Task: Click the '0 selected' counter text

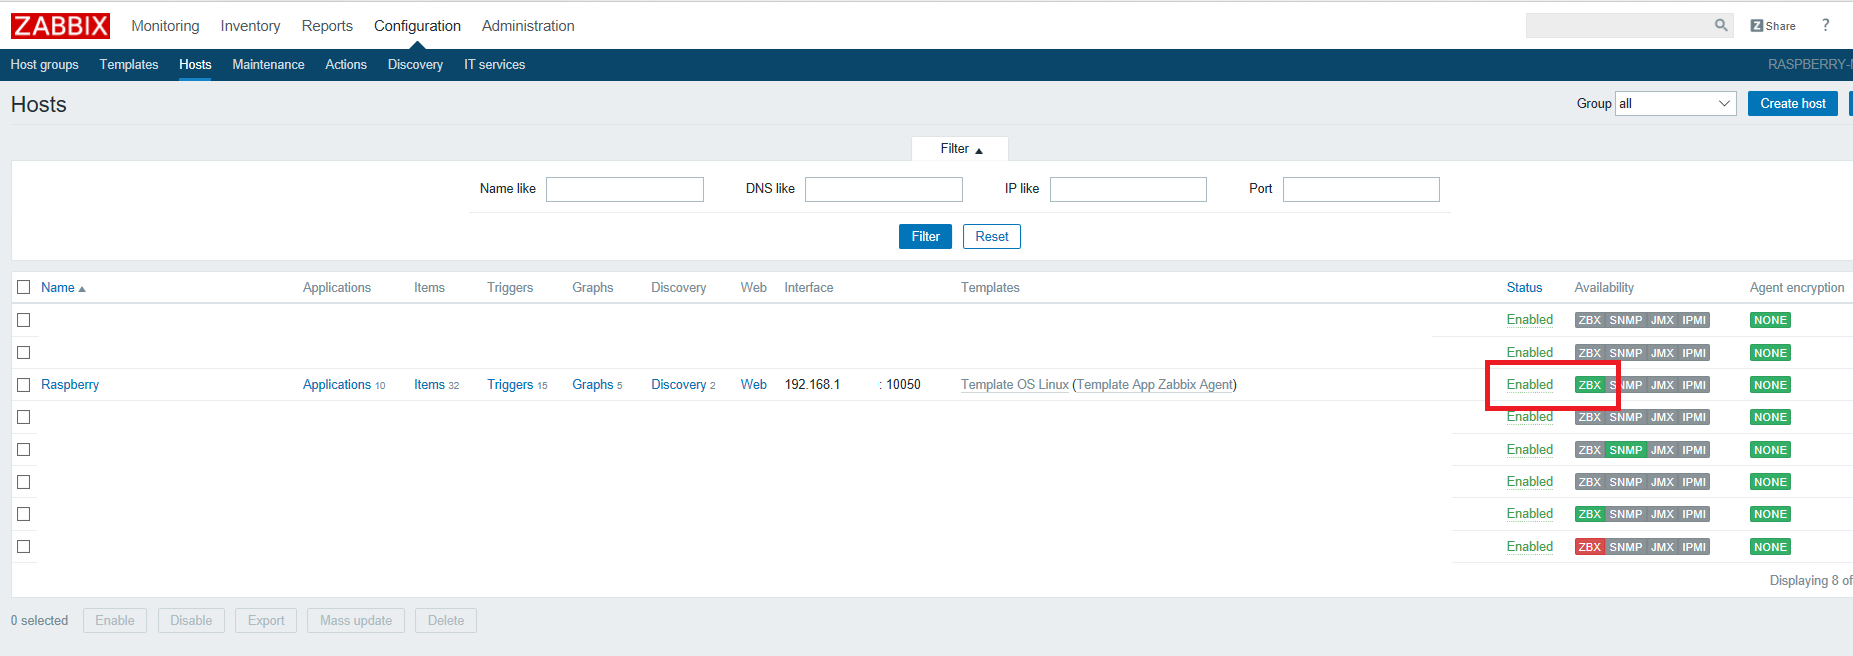Action: [39, 621]
